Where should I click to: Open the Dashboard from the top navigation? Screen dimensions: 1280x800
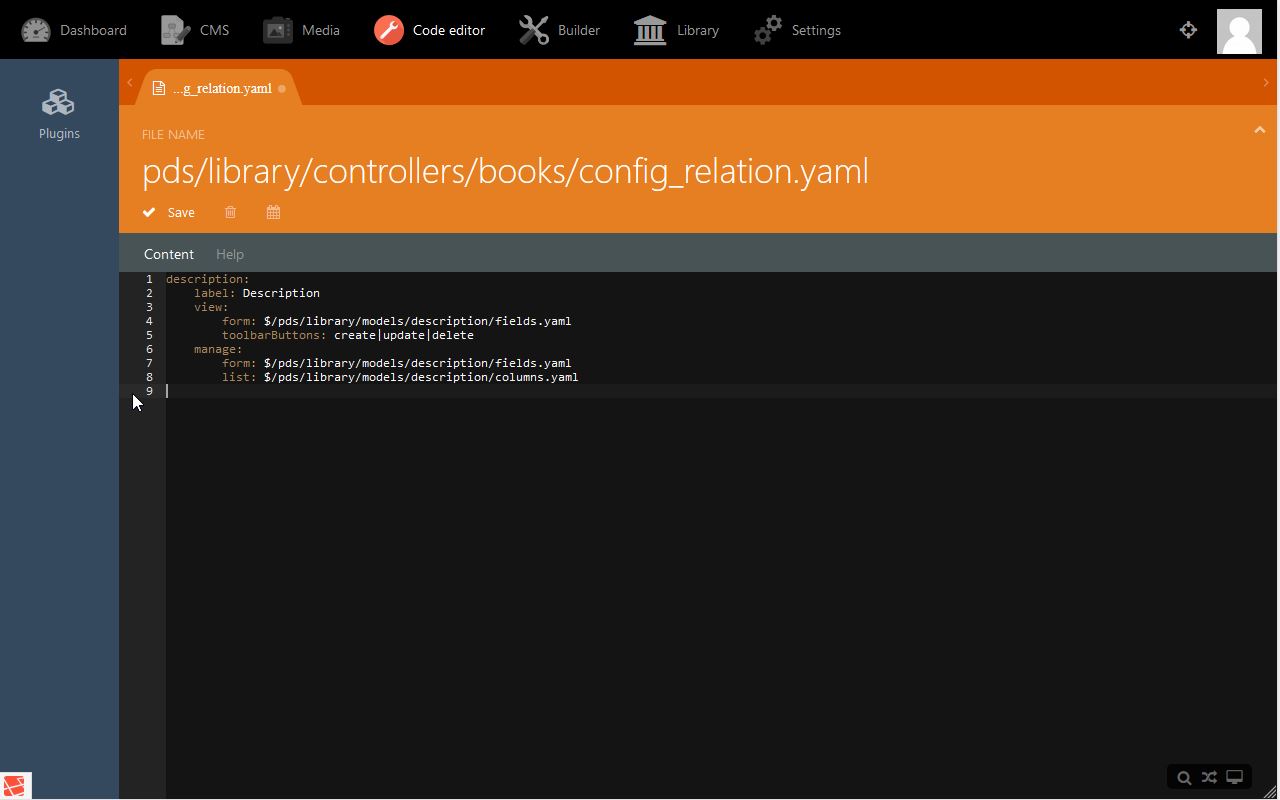(x=75, y=30)
